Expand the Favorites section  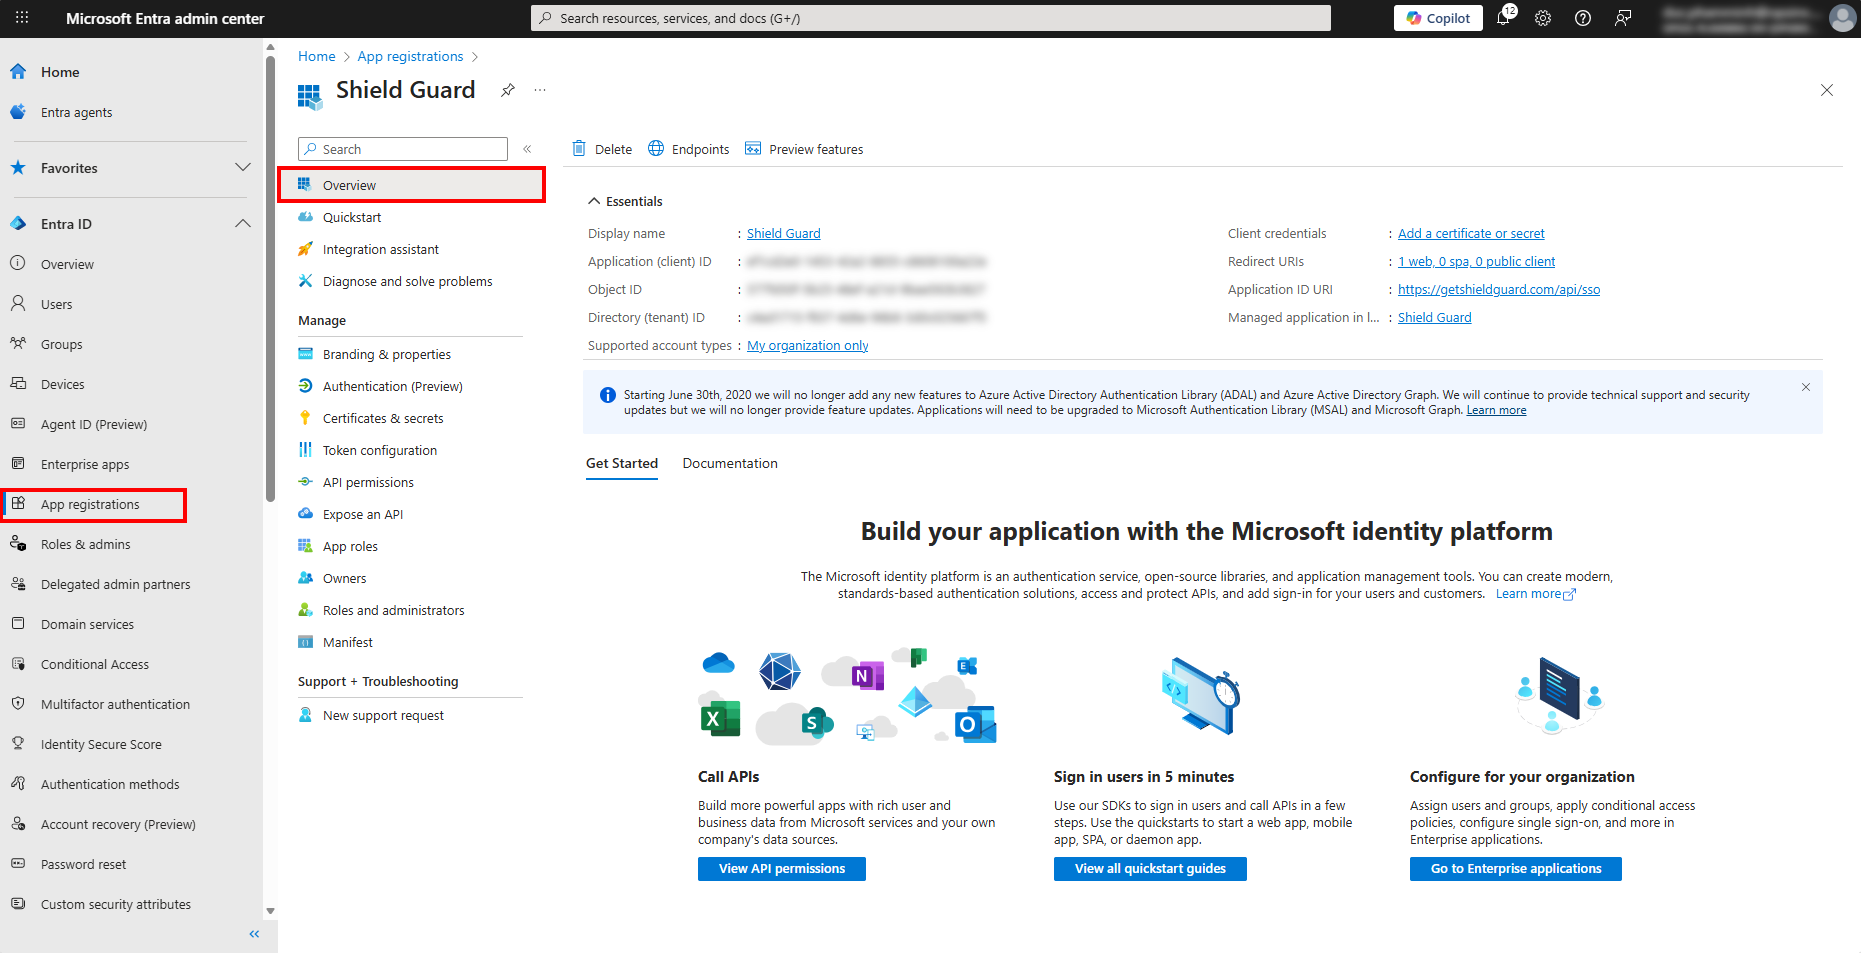pos(242,167)
